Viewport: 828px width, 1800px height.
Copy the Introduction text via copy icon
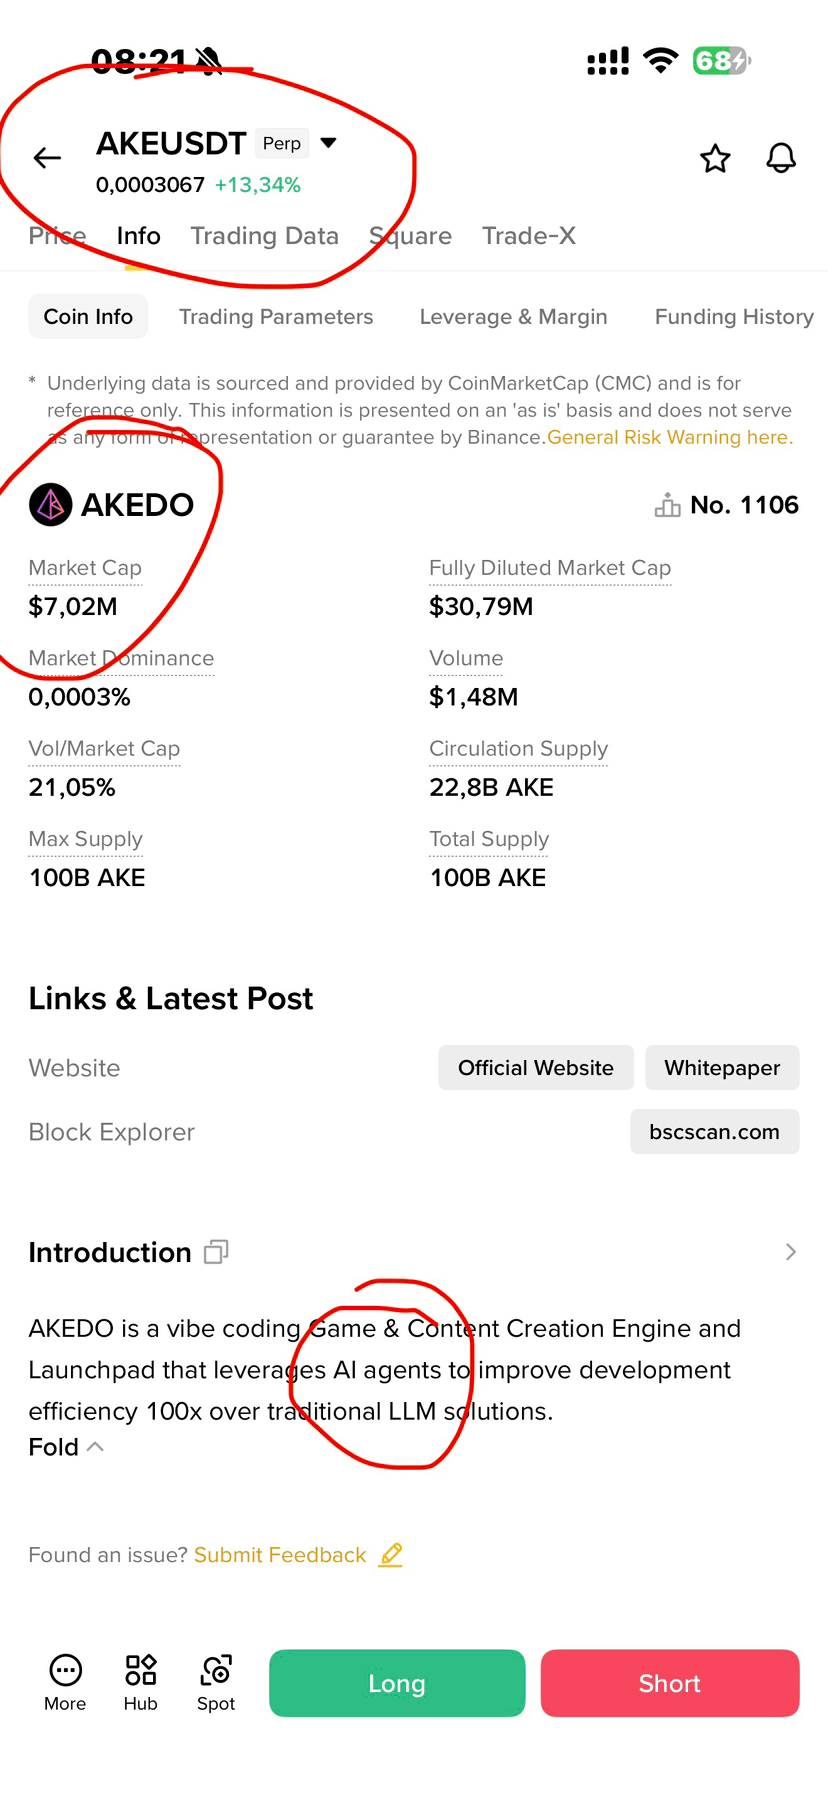[x=216, y=1252]
